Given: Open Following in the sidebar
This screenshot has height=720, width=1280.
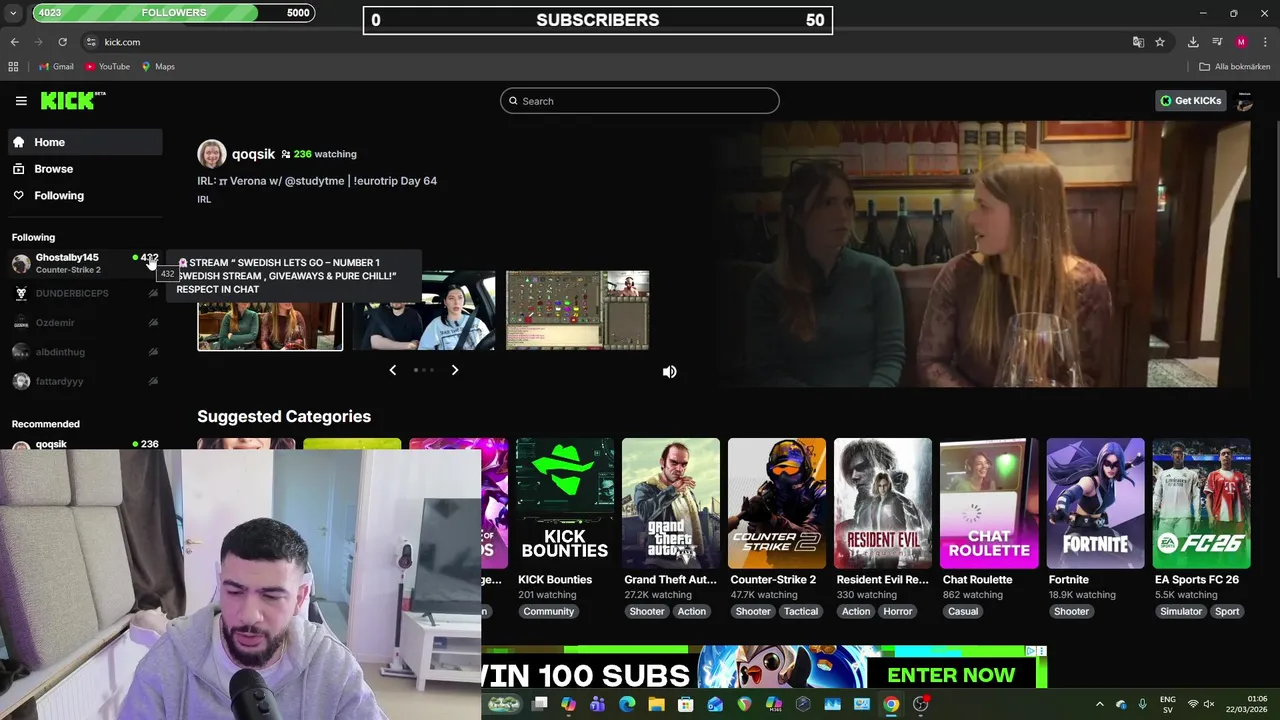Looking at the screenshot, I should coord(85,195).
